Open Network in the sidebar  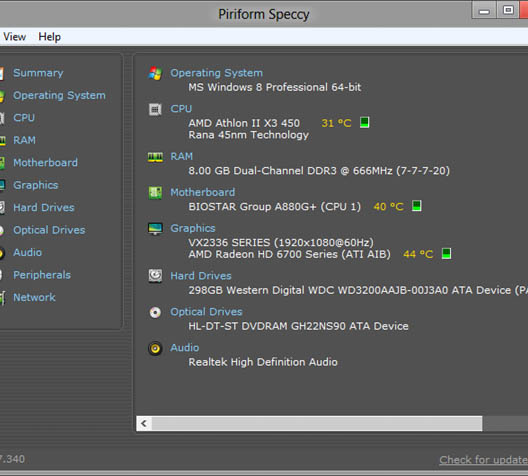point(34,297)
